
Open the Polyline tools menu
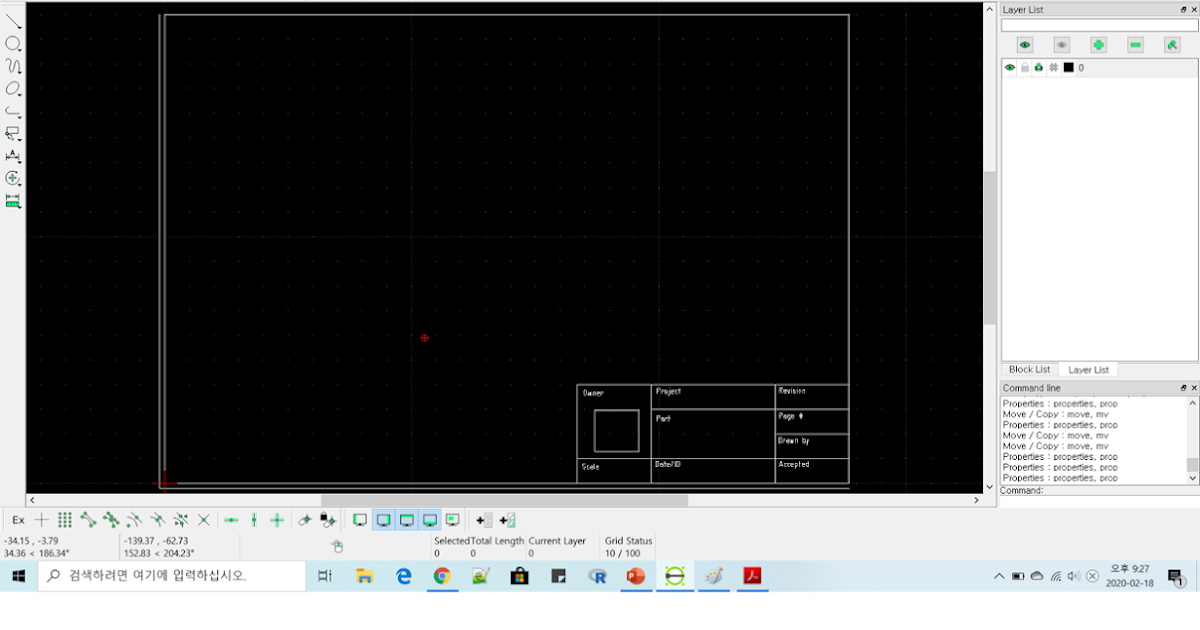pos(13,111)
